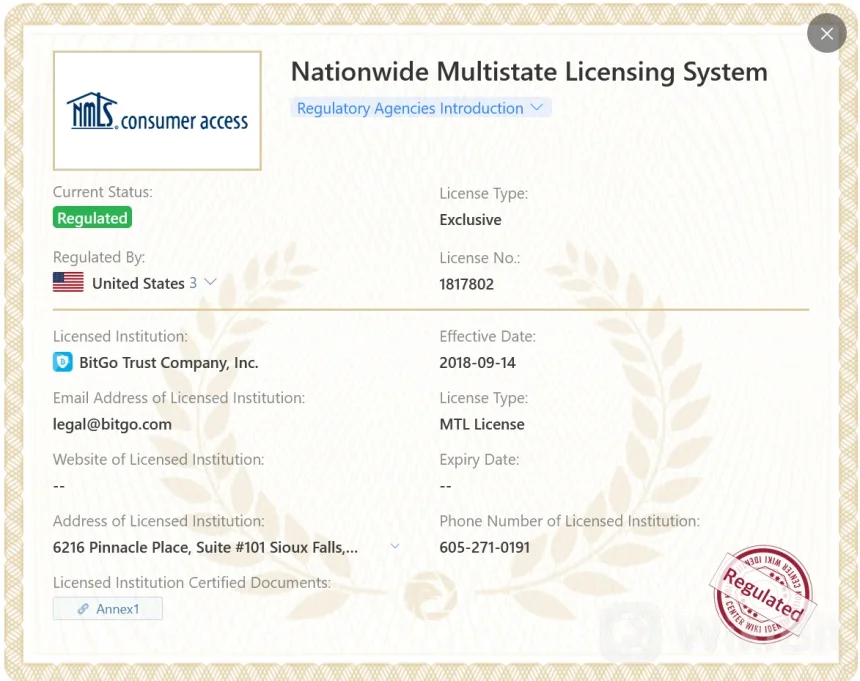Image resolution: width=860 pixels, height=681 pixels.
Task: Expand the full address chevron
Action: click(x=395, y=546)
